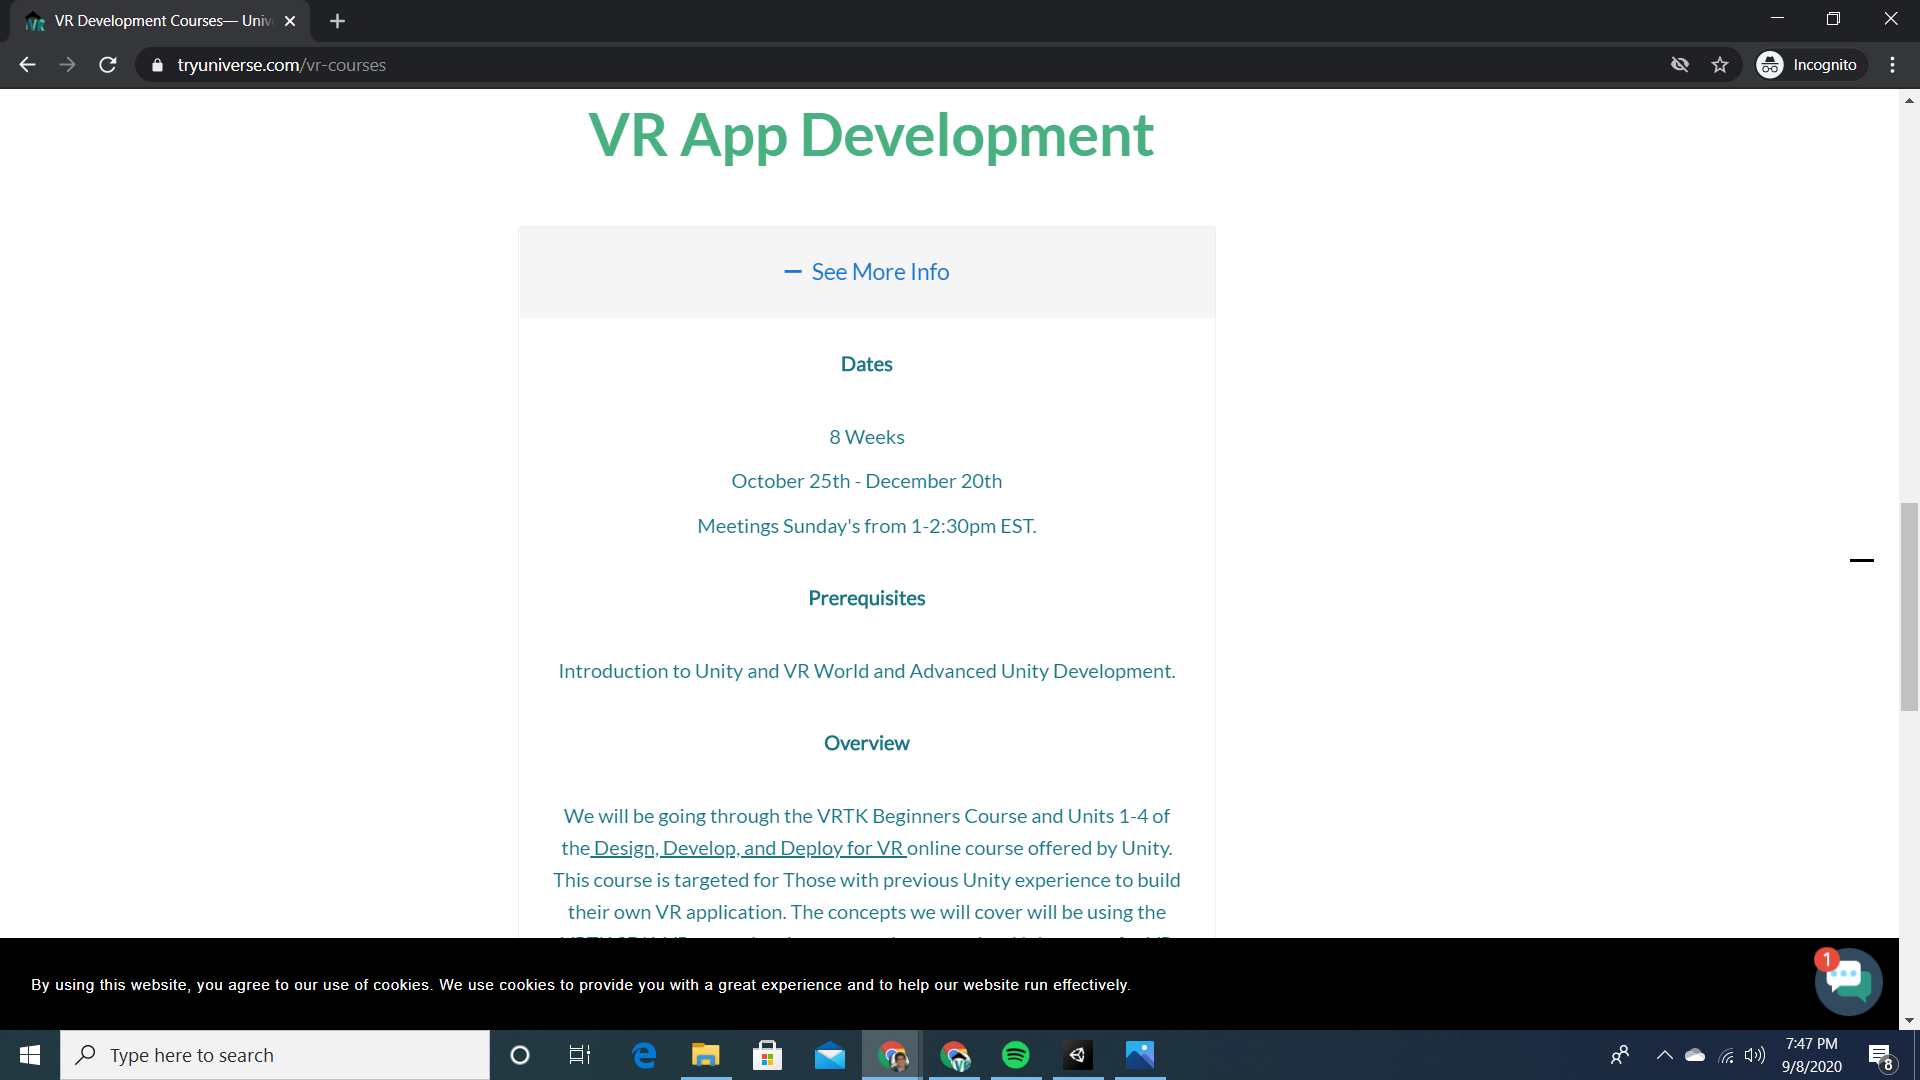Click the address bar URL field
This screenshot has height=1080, width=1920.
tap(700, 65)
